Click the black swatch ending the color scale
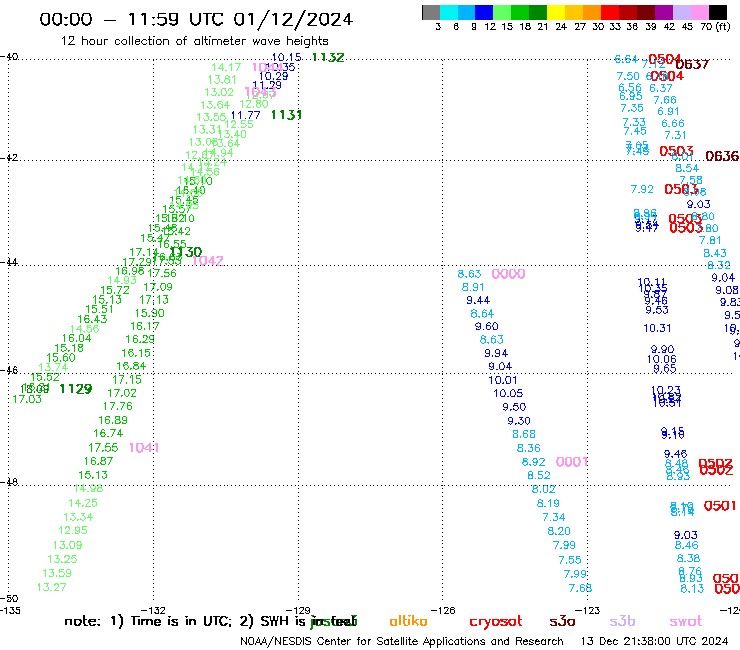 click(718, 12)
